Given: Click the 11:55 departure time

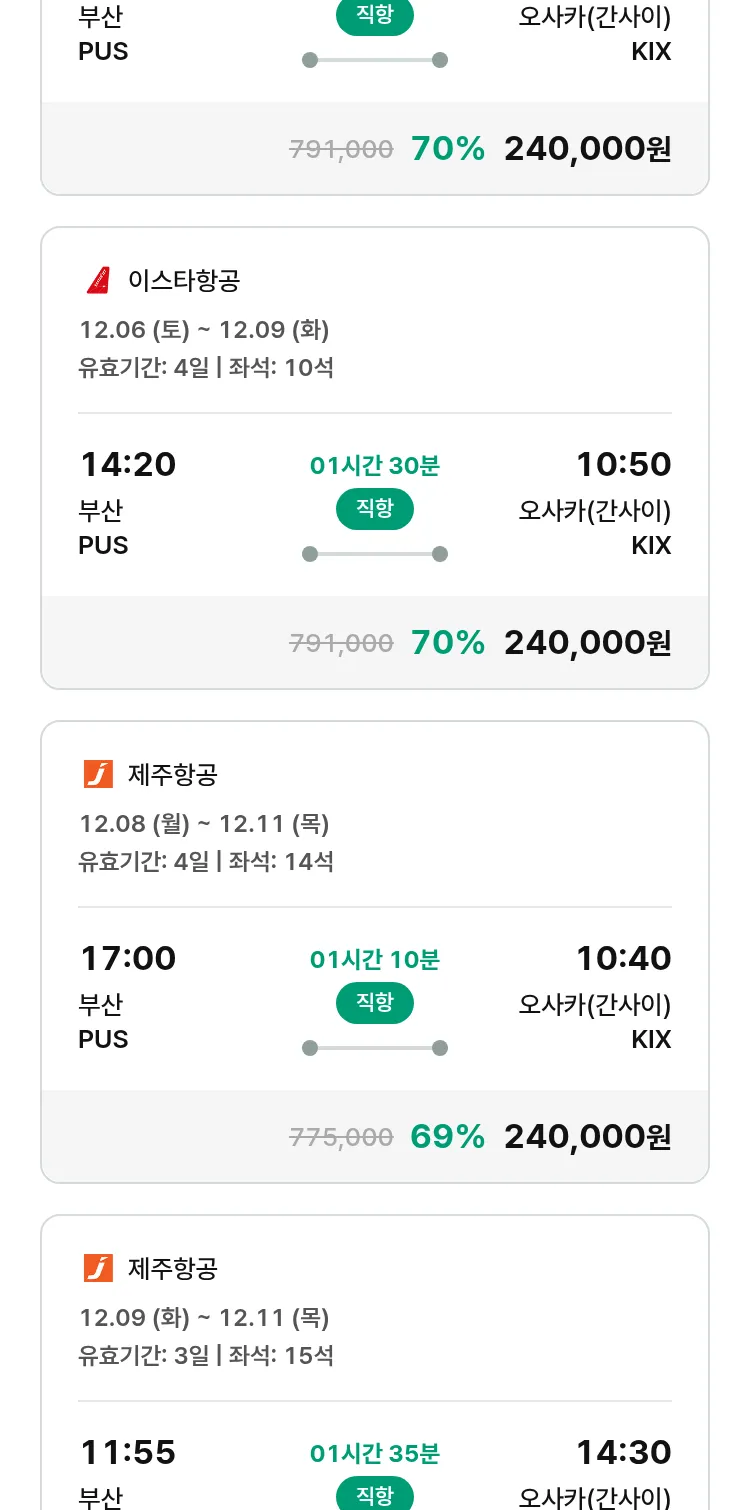Looking at the screenshot, I should (128, 1452).
